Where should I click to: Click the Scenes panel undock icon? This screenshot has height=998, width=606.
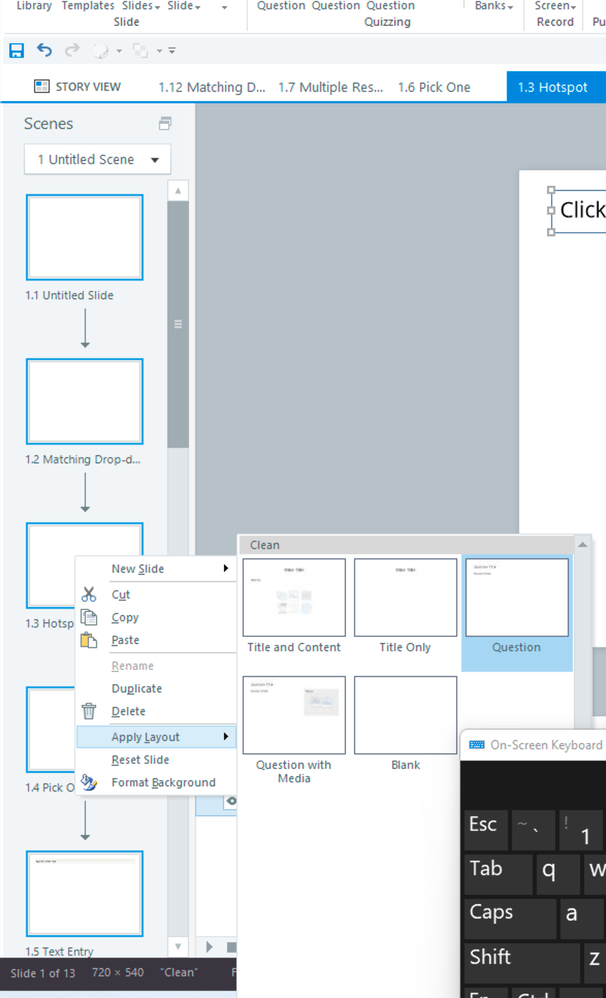click(x=165, y=123)
